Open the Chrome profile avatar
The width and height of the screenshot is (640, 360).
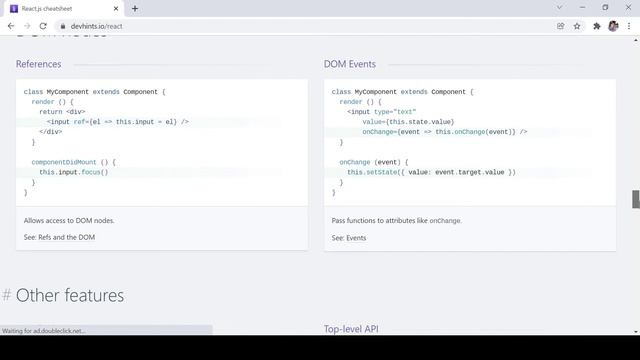[x=613, y=26]
